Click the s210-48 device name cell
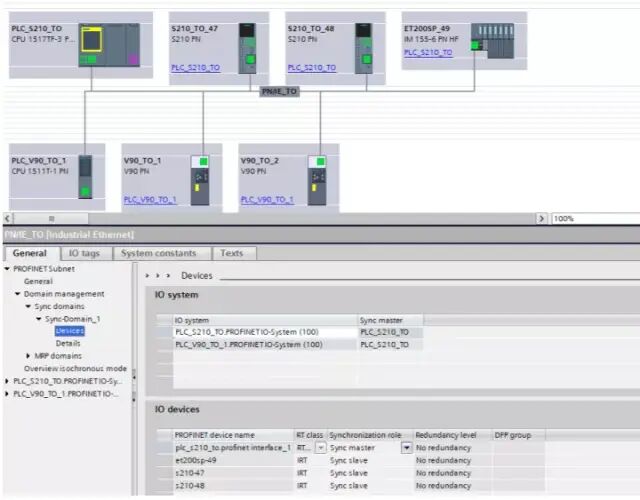This screenshot has width=640, height=500. pyautogui.click(x=233, y=486)
